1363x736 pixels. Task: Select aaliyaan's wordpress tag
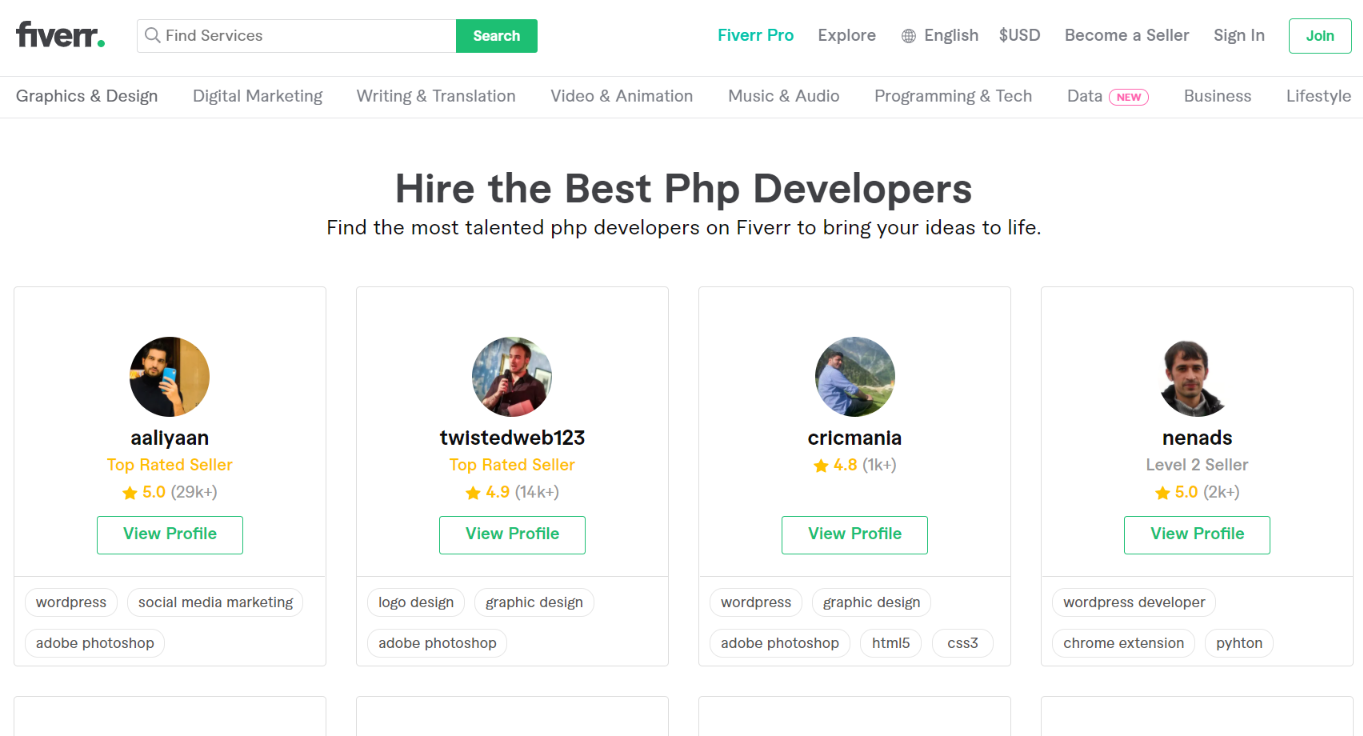pos(71,602)
